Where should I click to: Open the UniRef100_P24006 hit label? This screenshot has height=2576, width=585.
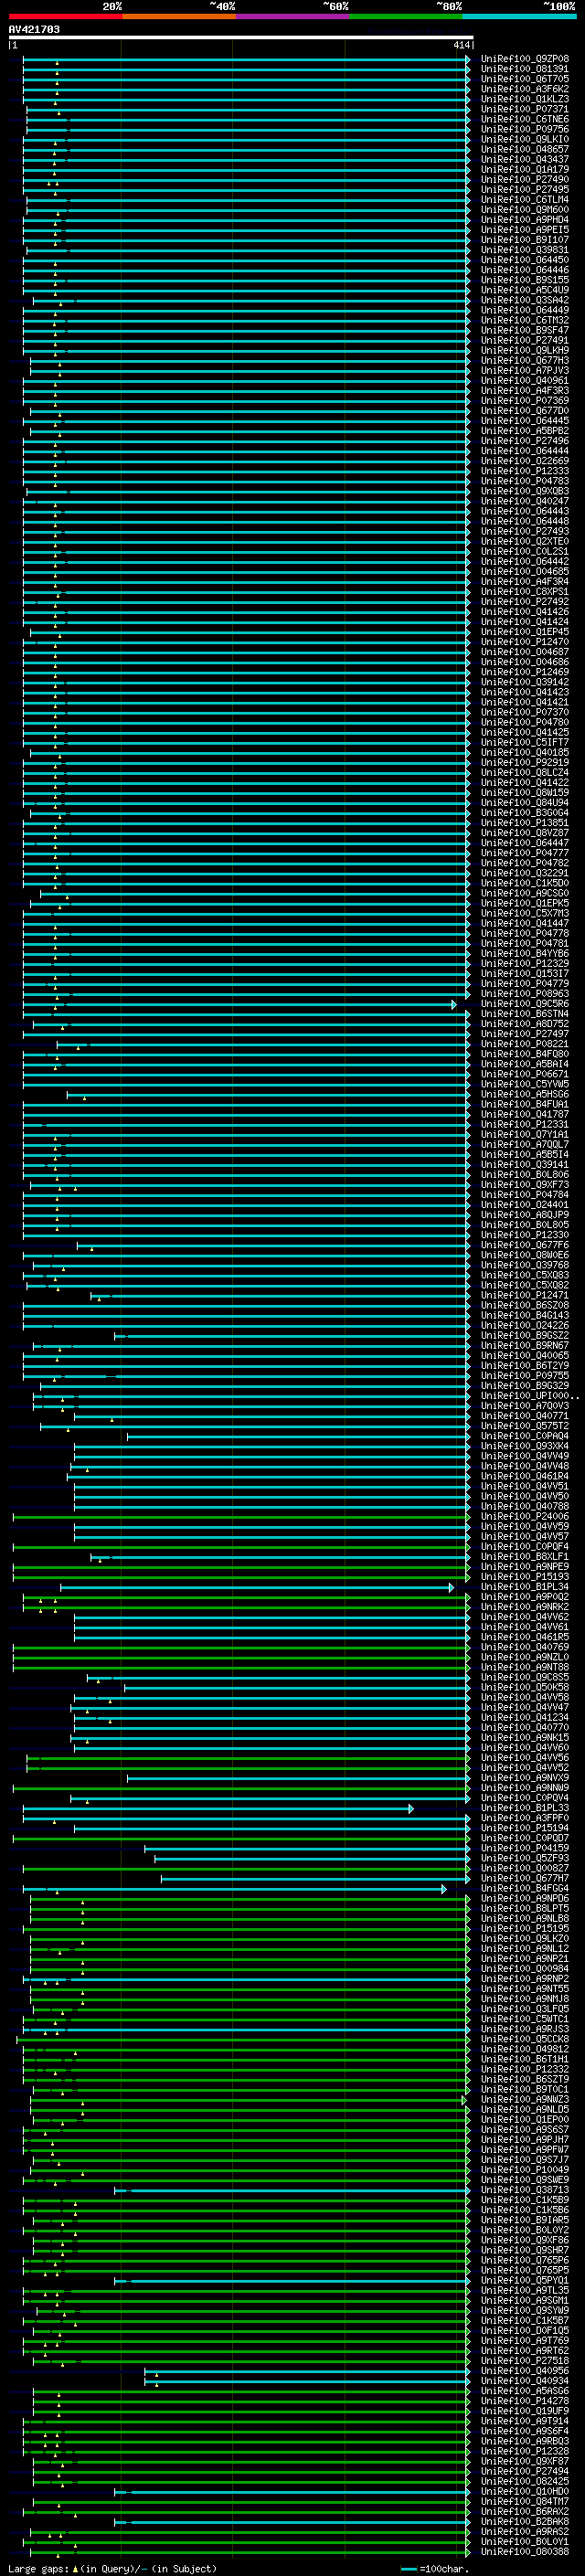point(524,1517)
